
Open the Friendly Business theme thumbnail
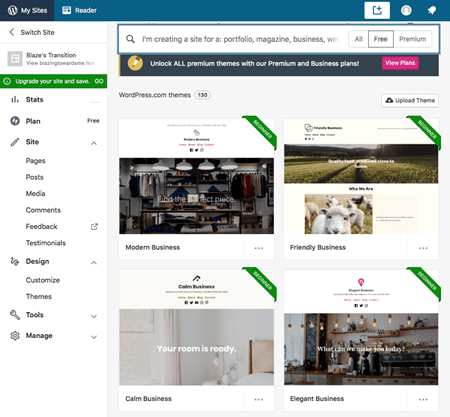pyautogui.click(x=361, y=176)
